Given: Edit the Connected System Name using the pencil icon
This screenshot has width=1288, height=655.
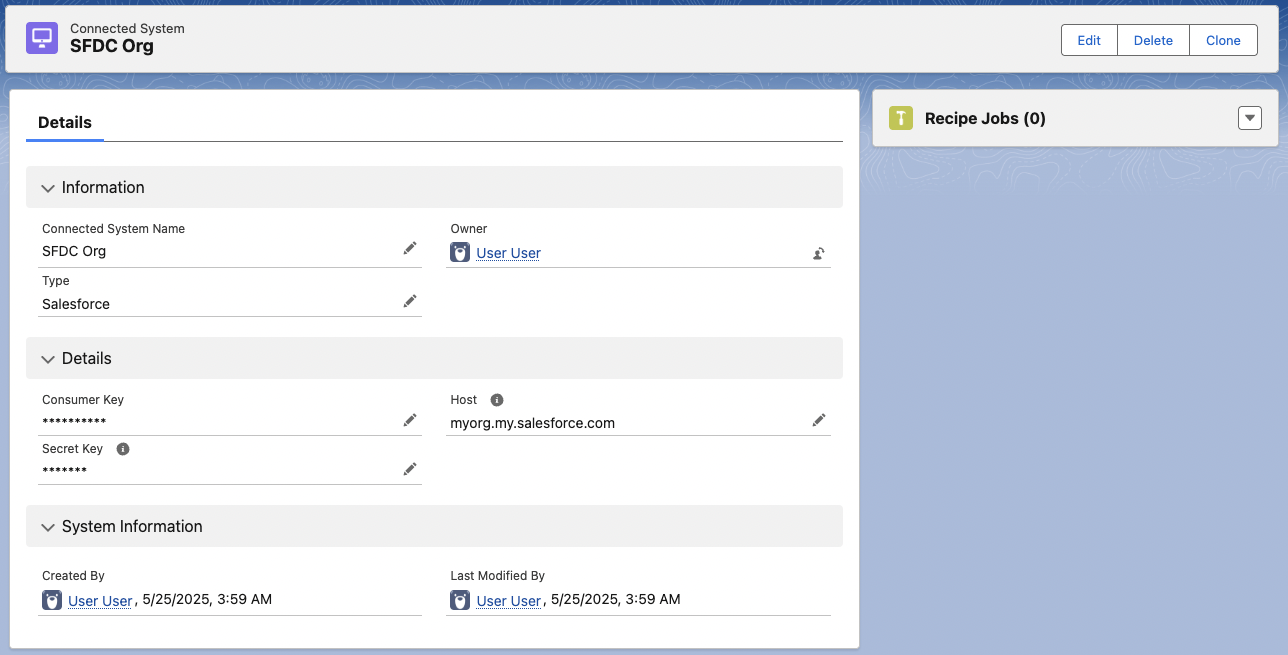Looking at the screenshot, I should 410,247.
